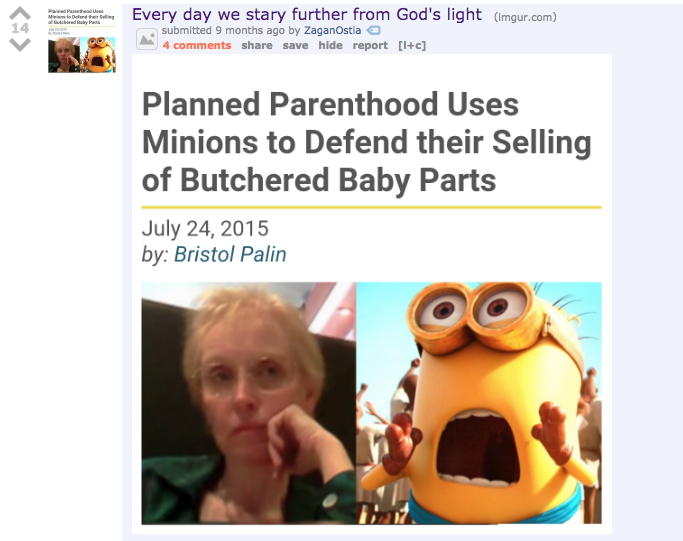This screenshot has width=683, height=541.
Task: Toggle the [l+c] option
Action: point(412,45)
